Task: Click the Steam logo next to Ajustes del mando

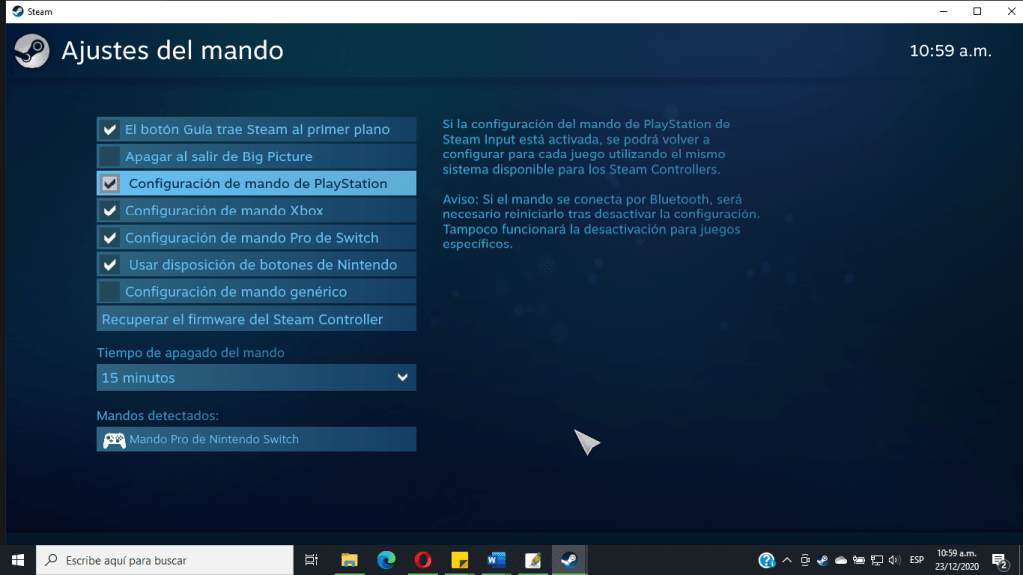Action: coord(32,50)
